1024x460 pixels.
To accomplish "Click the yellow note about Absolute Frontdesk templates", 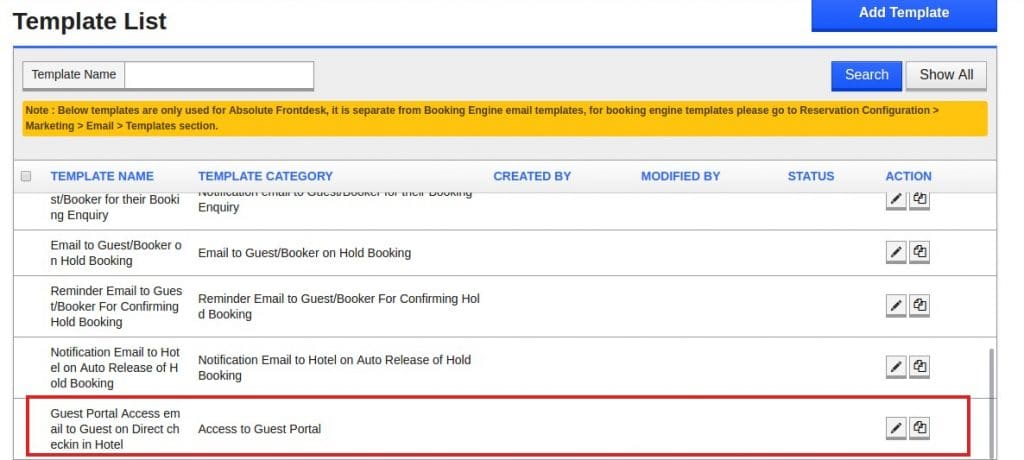I will (x=505, y=118).
